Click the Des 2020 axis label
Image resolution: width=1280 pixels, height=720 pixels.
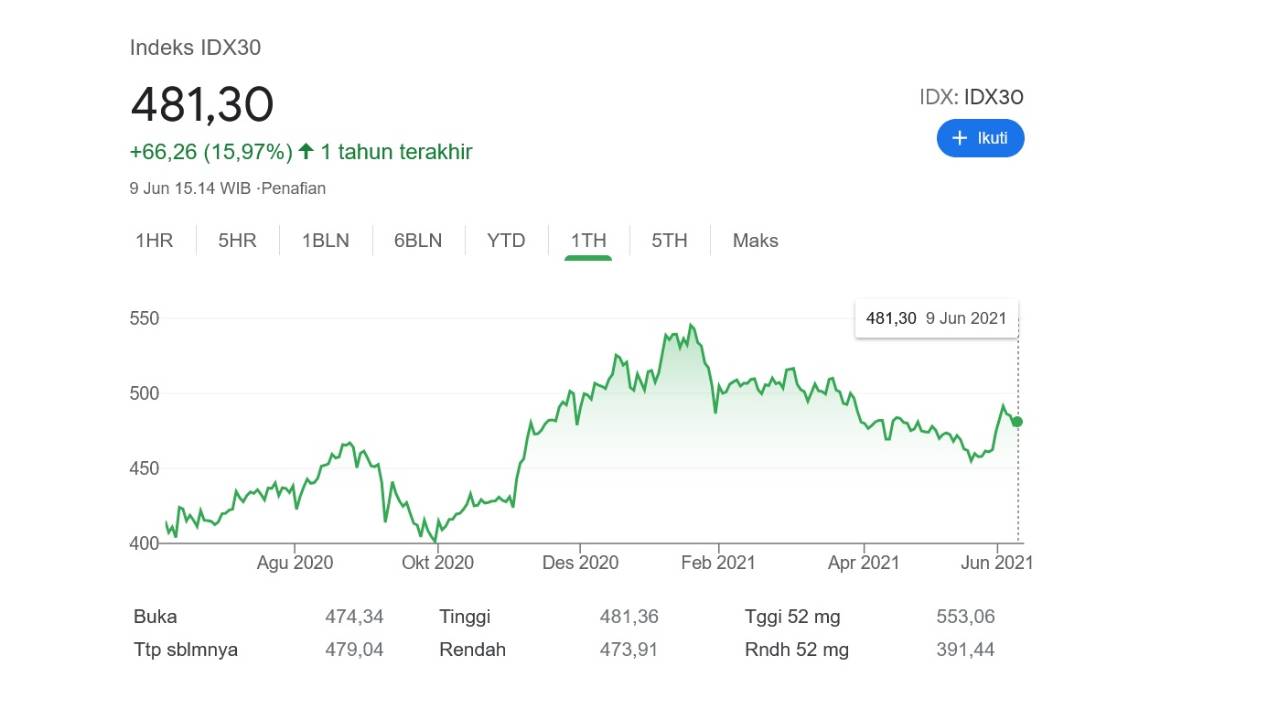tap(580, 563)
